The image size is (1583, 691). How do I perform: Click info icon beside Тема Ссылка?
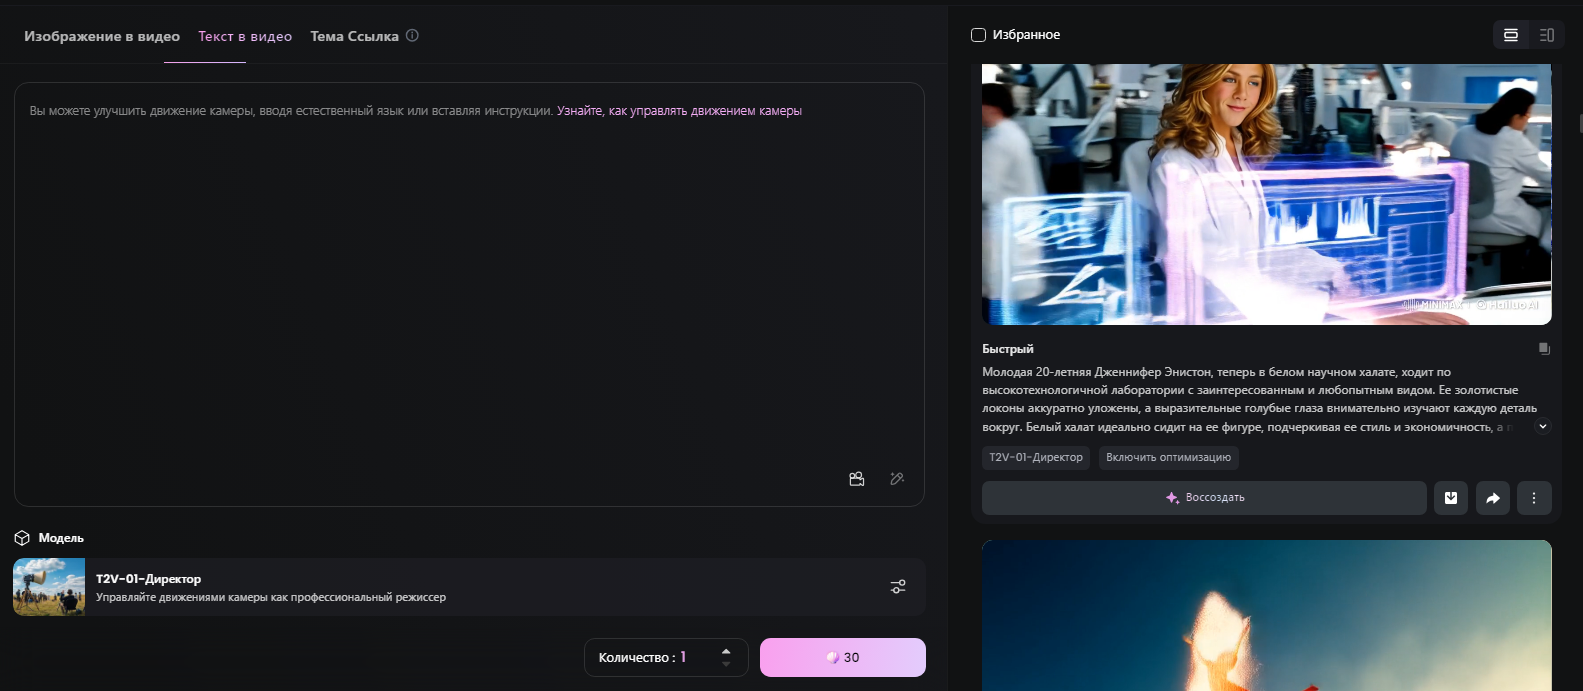pos(412,36)
